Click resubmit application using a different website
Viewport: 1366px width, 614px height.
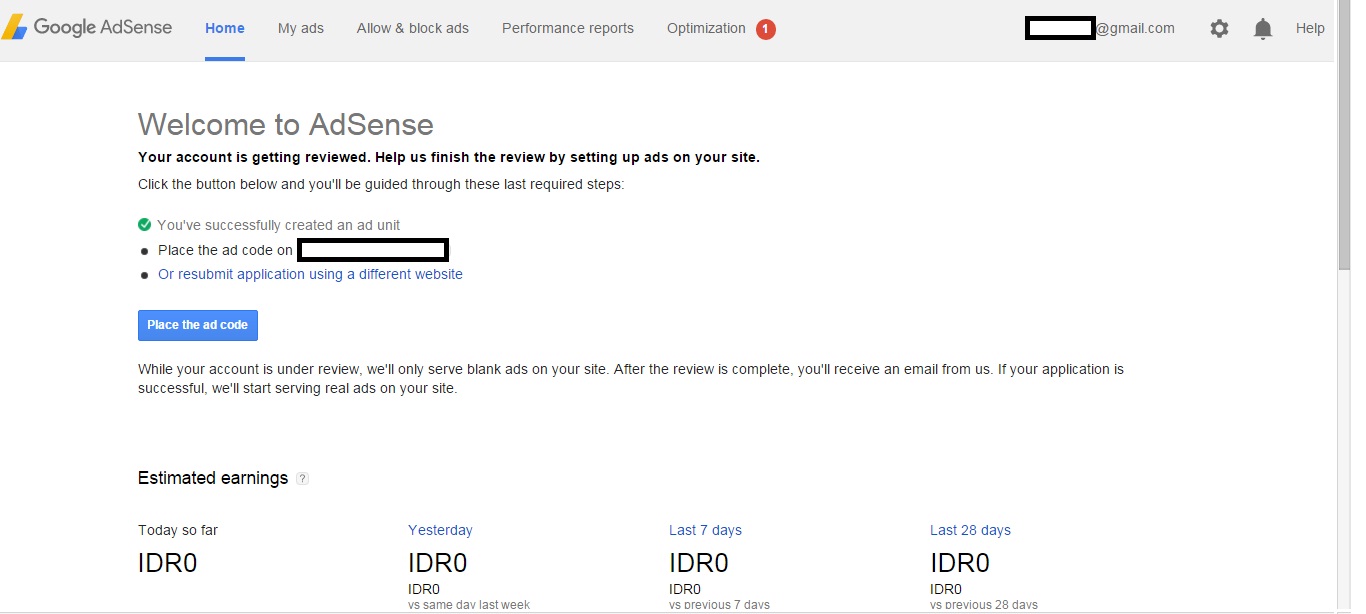pyautogui.click(x=310, y=273)
